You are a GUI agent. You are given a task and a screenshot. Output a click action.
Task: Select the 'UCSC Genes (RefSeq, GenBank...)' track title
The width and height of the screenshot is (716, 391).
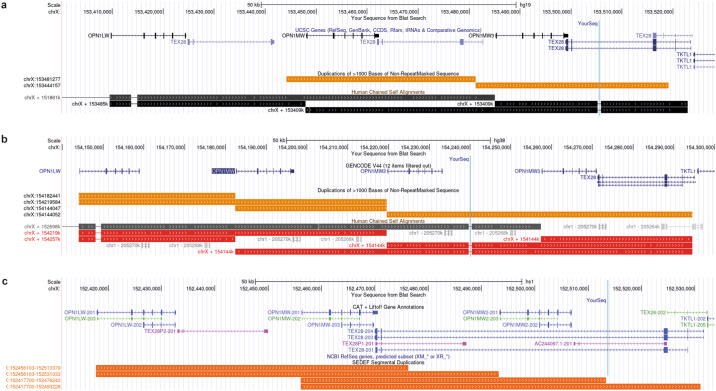point(388,30)
